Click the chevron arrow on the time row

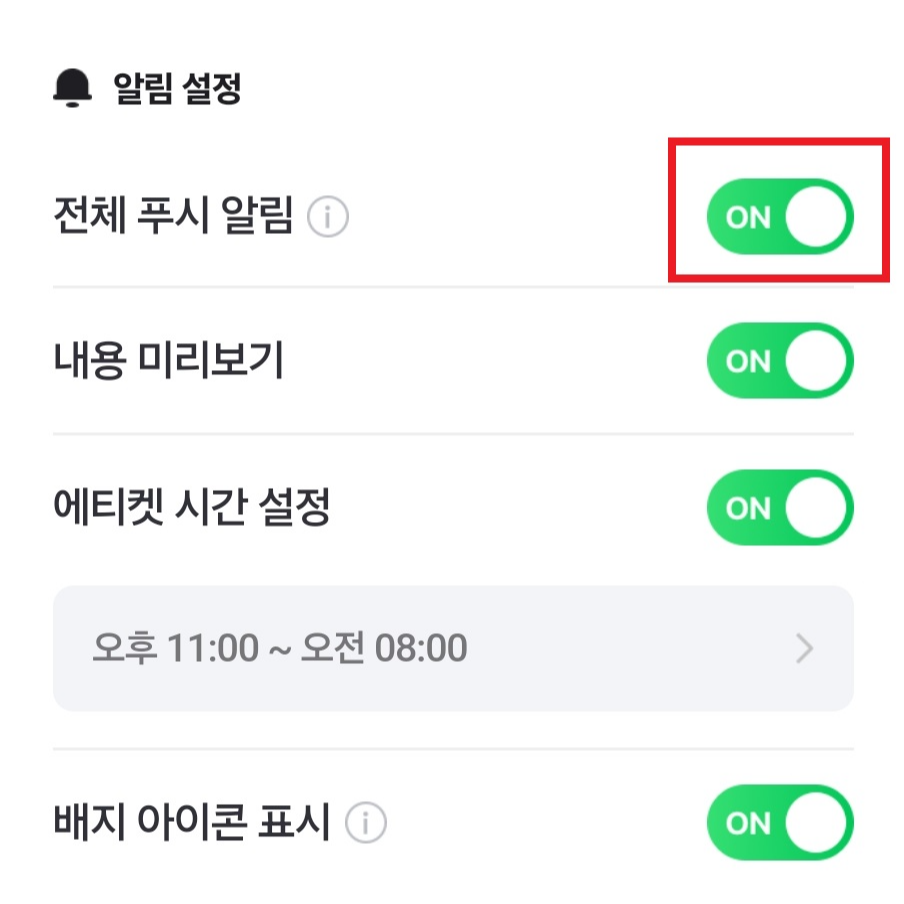click(x=806, y=648)
